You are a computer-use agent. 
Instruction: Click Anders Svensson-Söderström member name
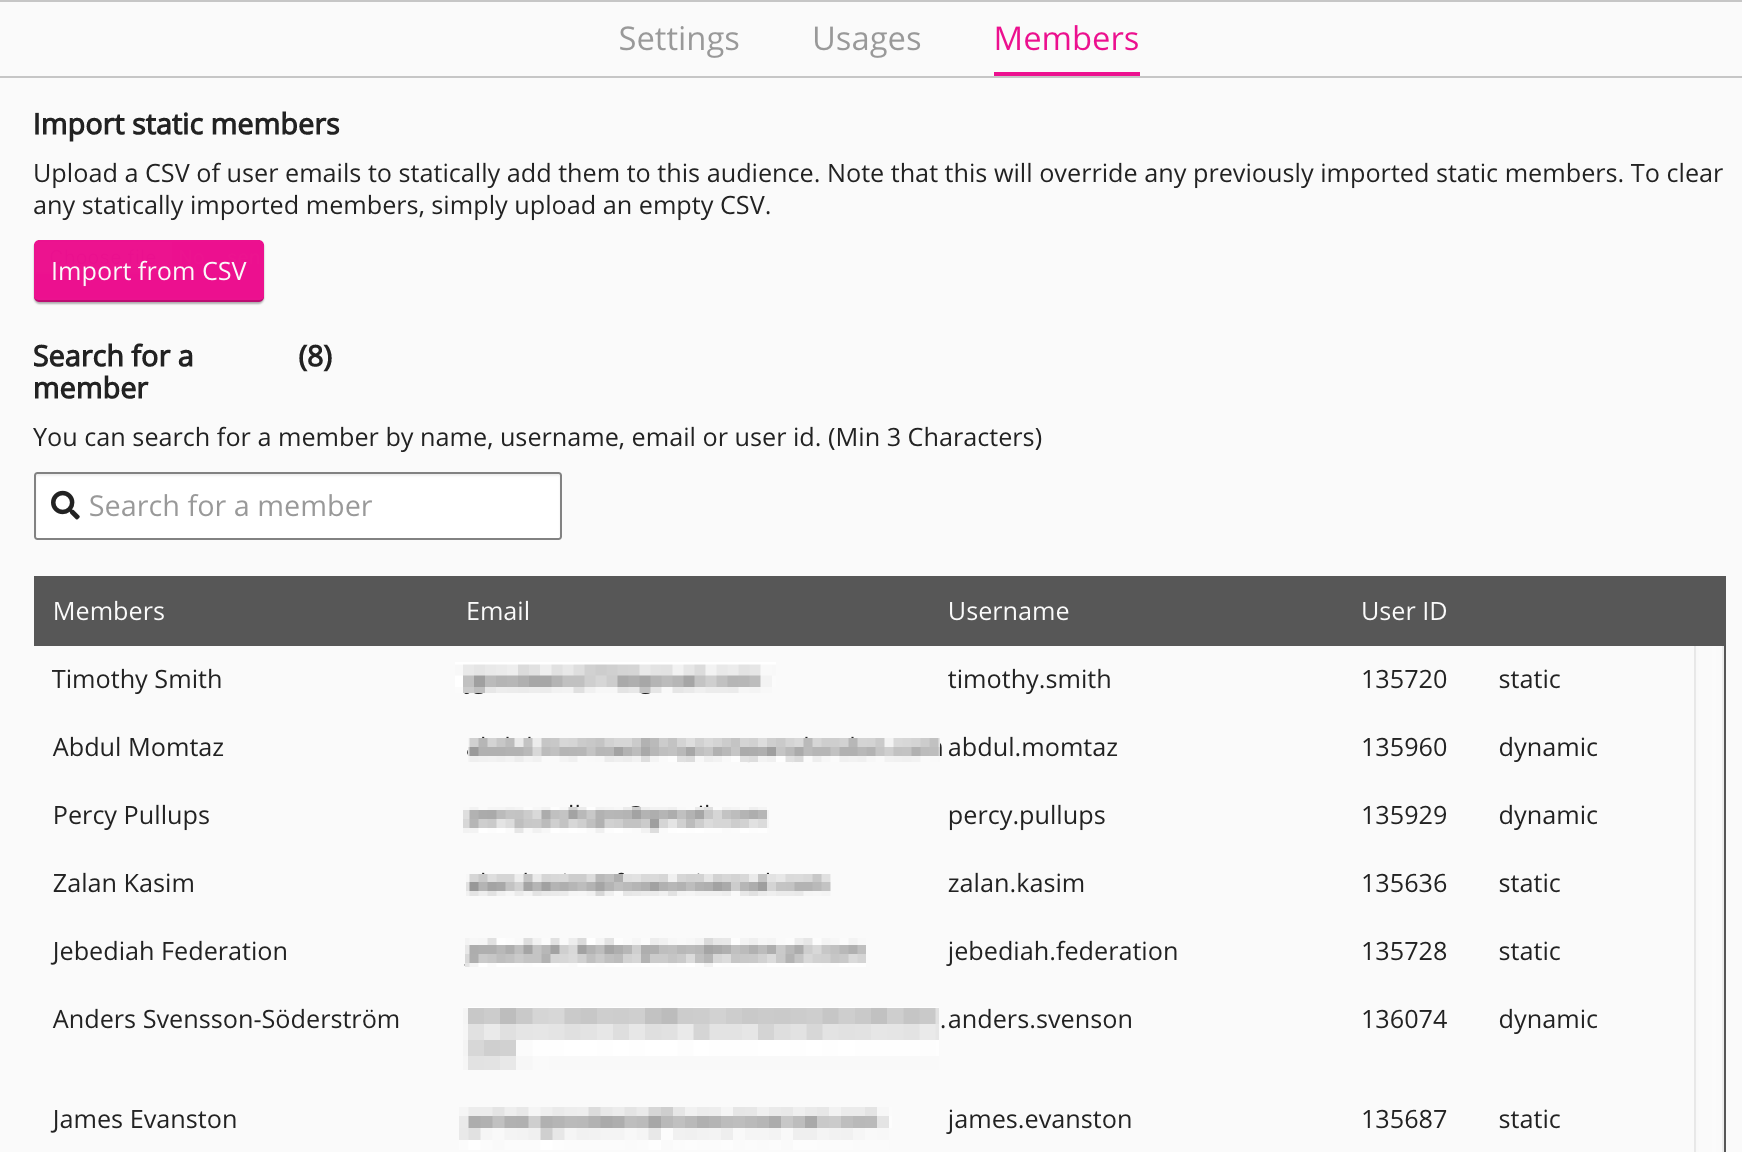[x=226, y=1019]
